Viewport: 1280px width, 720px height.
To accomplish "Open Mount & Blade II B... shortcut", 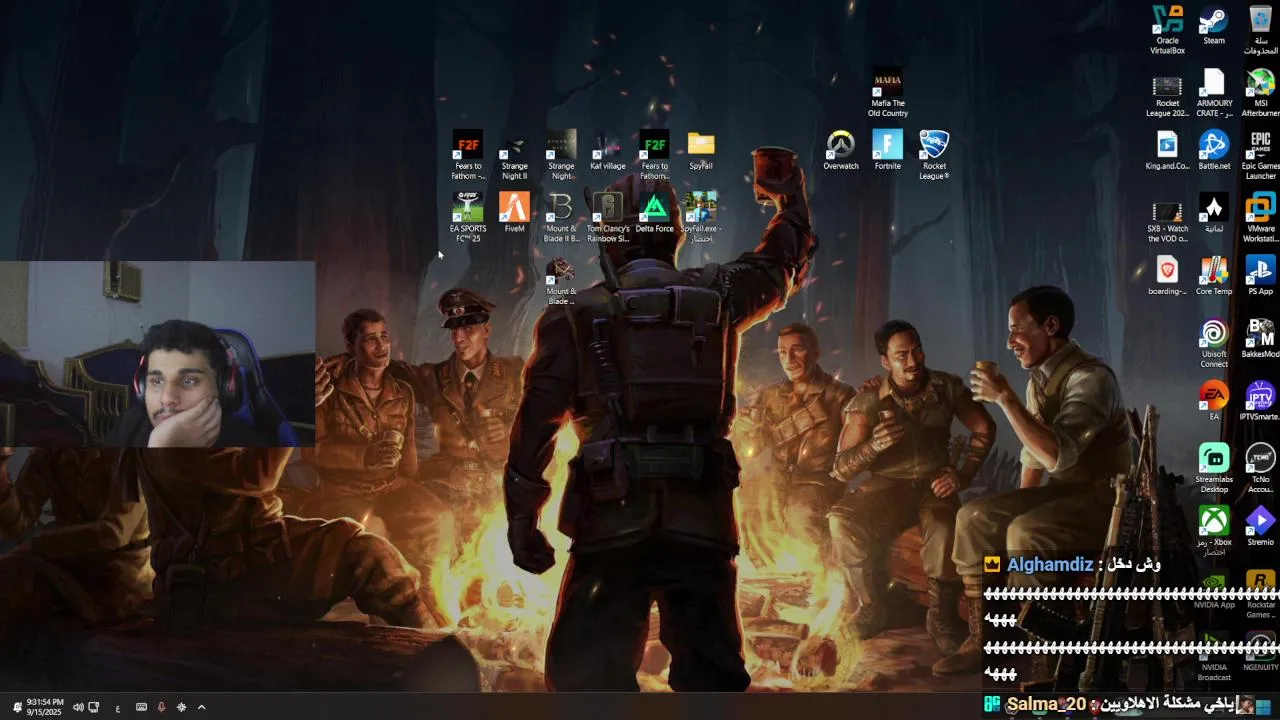I will [561, 219].
